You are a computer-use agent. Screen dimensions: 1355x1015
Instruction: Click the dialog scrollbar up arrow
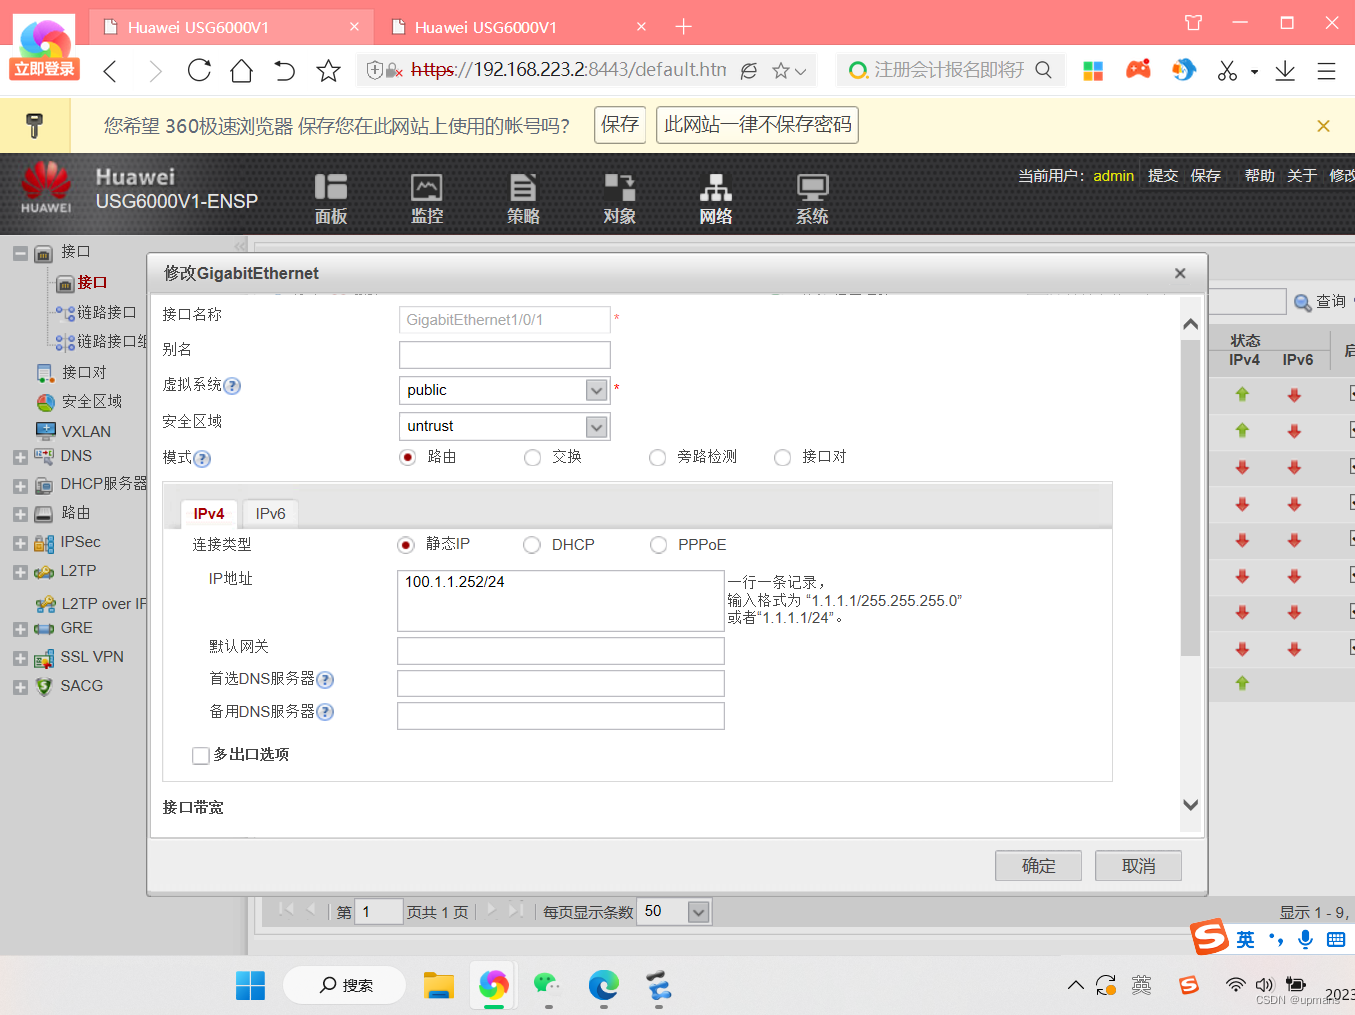[1190, 324]
